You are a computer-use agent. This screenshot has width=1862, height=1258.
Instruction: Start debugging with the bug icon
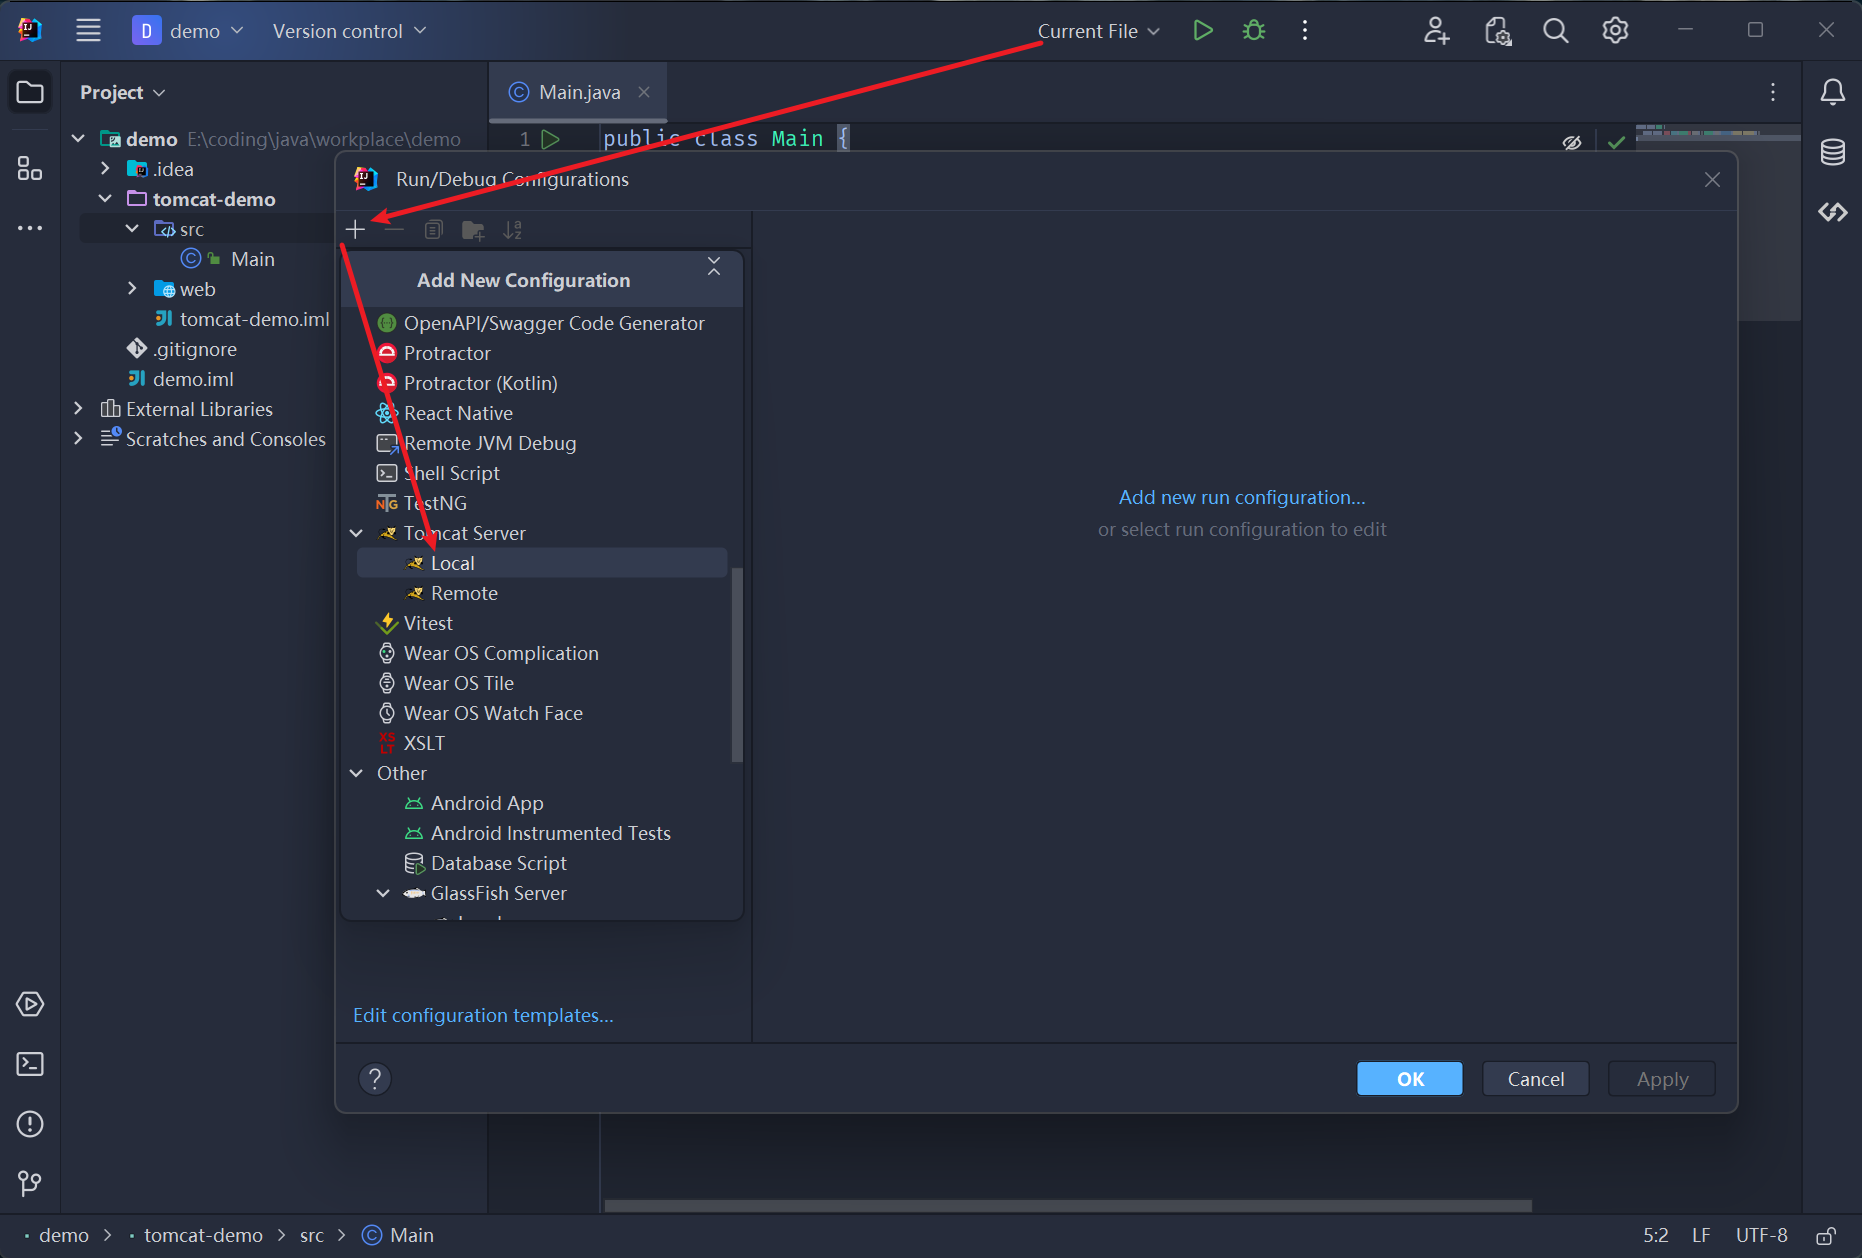pos(1253,30)
